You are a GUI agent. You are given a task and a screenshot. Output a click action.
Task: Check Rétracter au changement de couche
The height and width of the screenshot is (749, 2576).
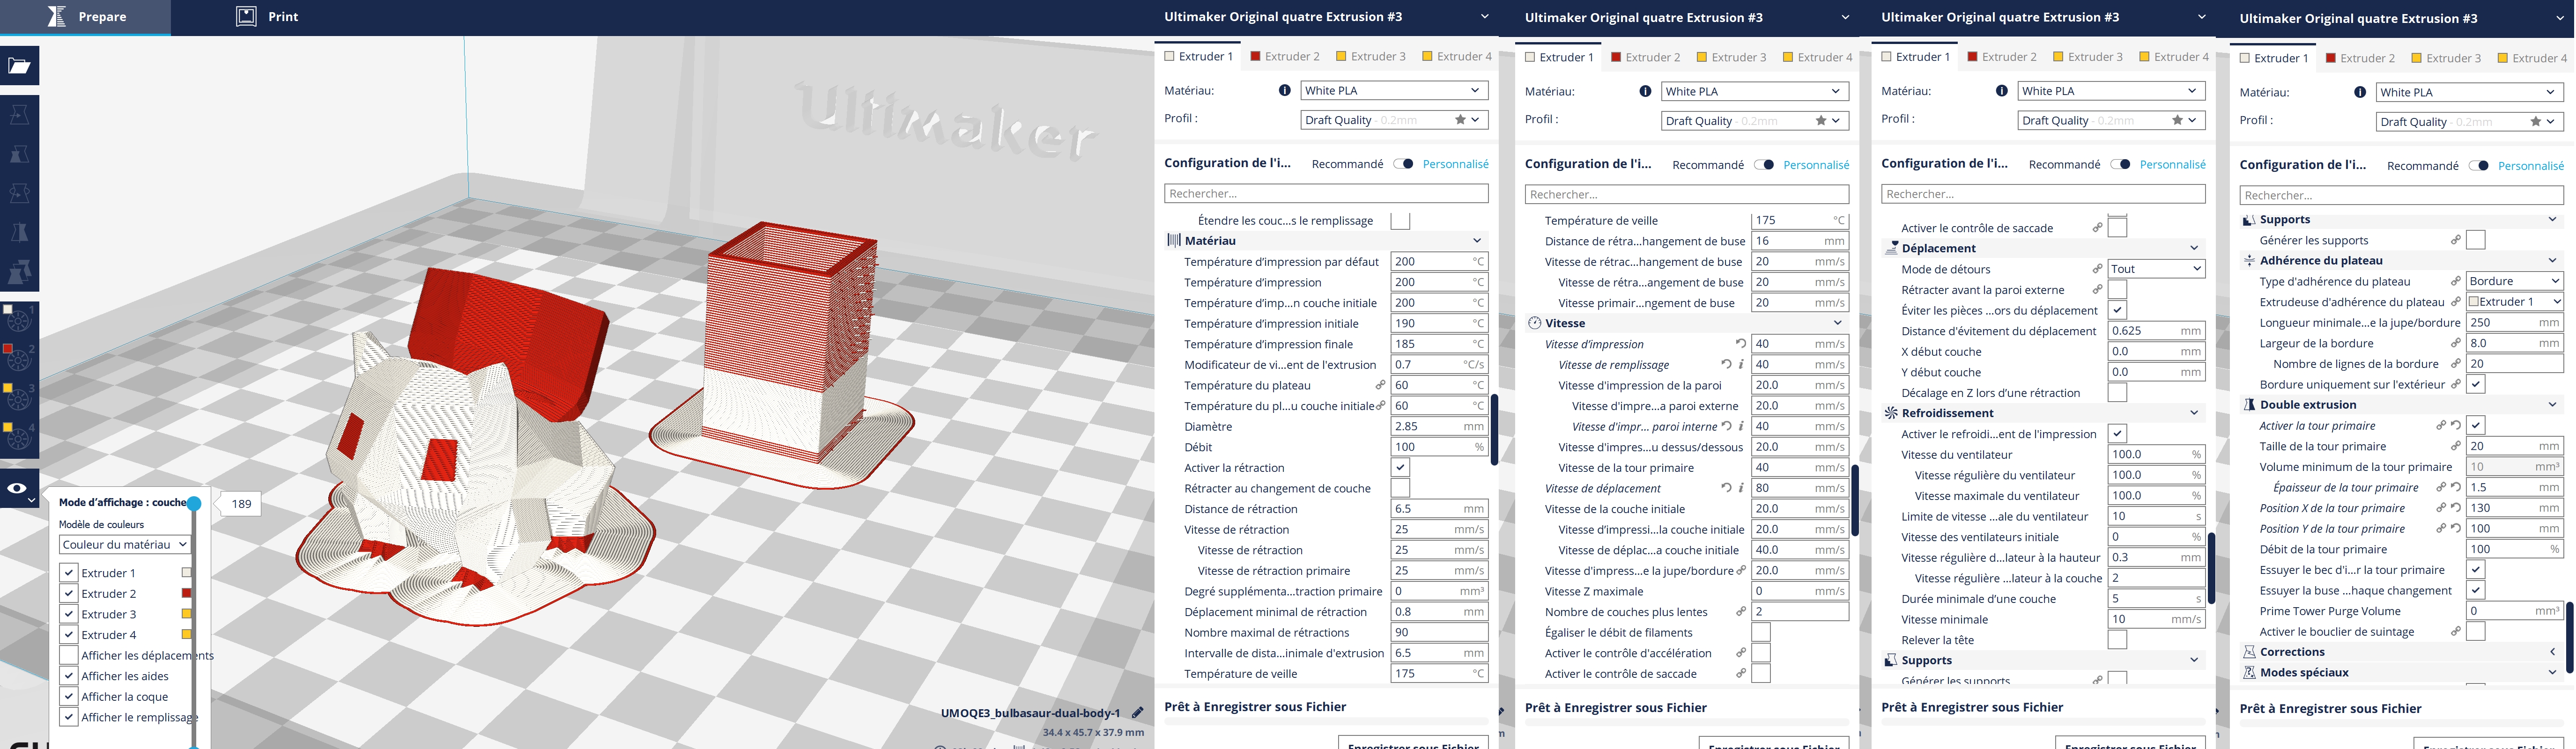pyautogui.click(x=1400, y=488)
